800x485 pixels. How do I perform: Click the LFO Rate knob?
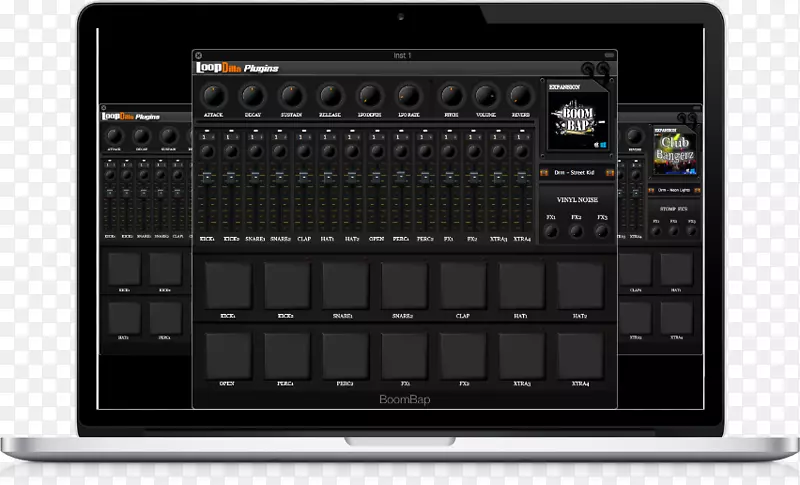click(407, 96)
